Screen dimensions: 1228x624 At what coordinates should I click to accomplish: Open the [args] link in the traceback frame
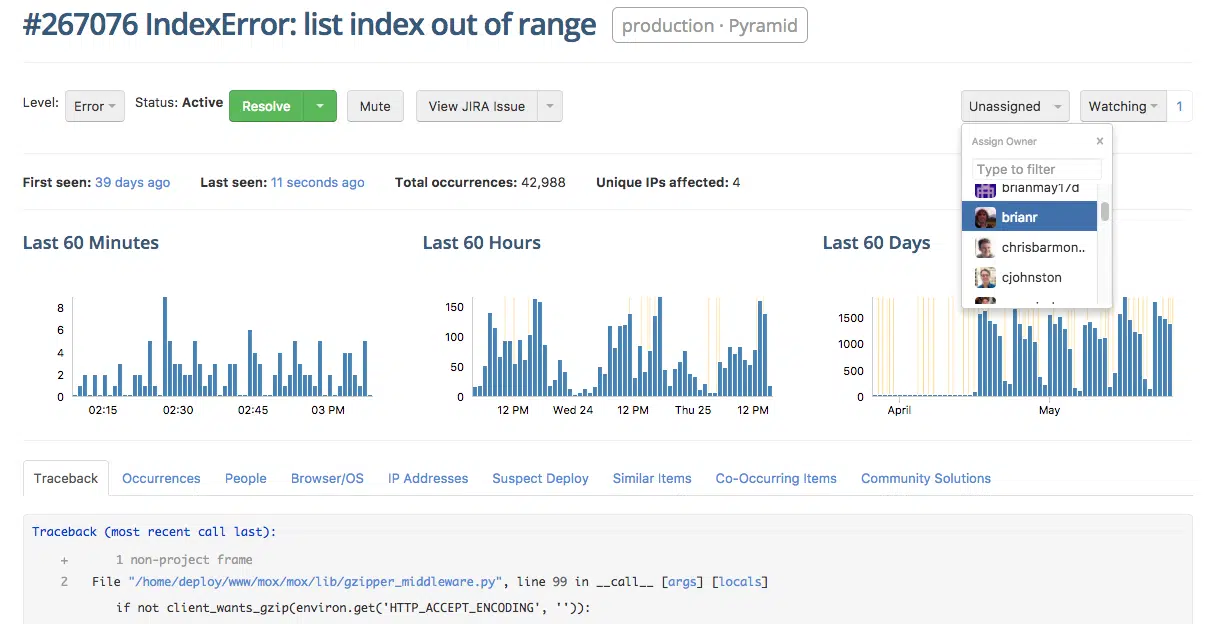pyautogui.click(x=682, y=581)
